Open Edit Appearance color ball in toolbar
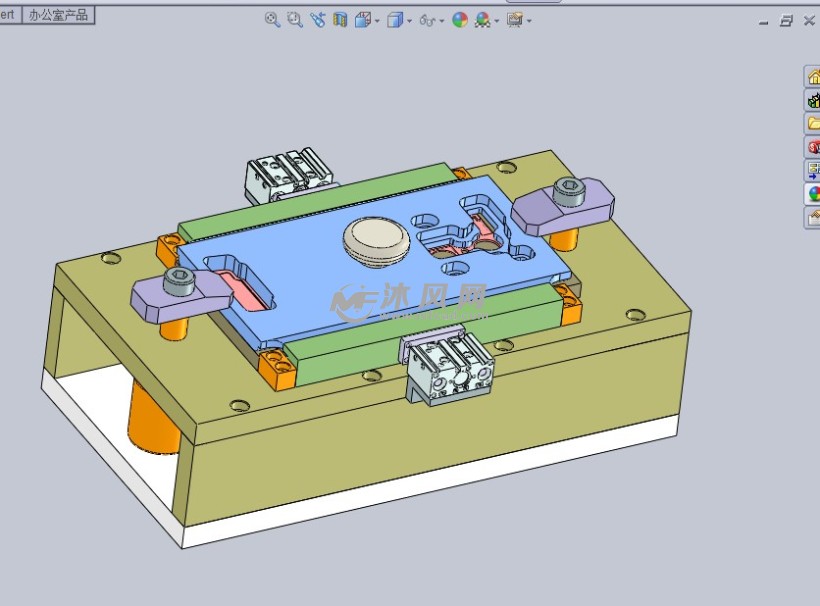 click(460, 20)
